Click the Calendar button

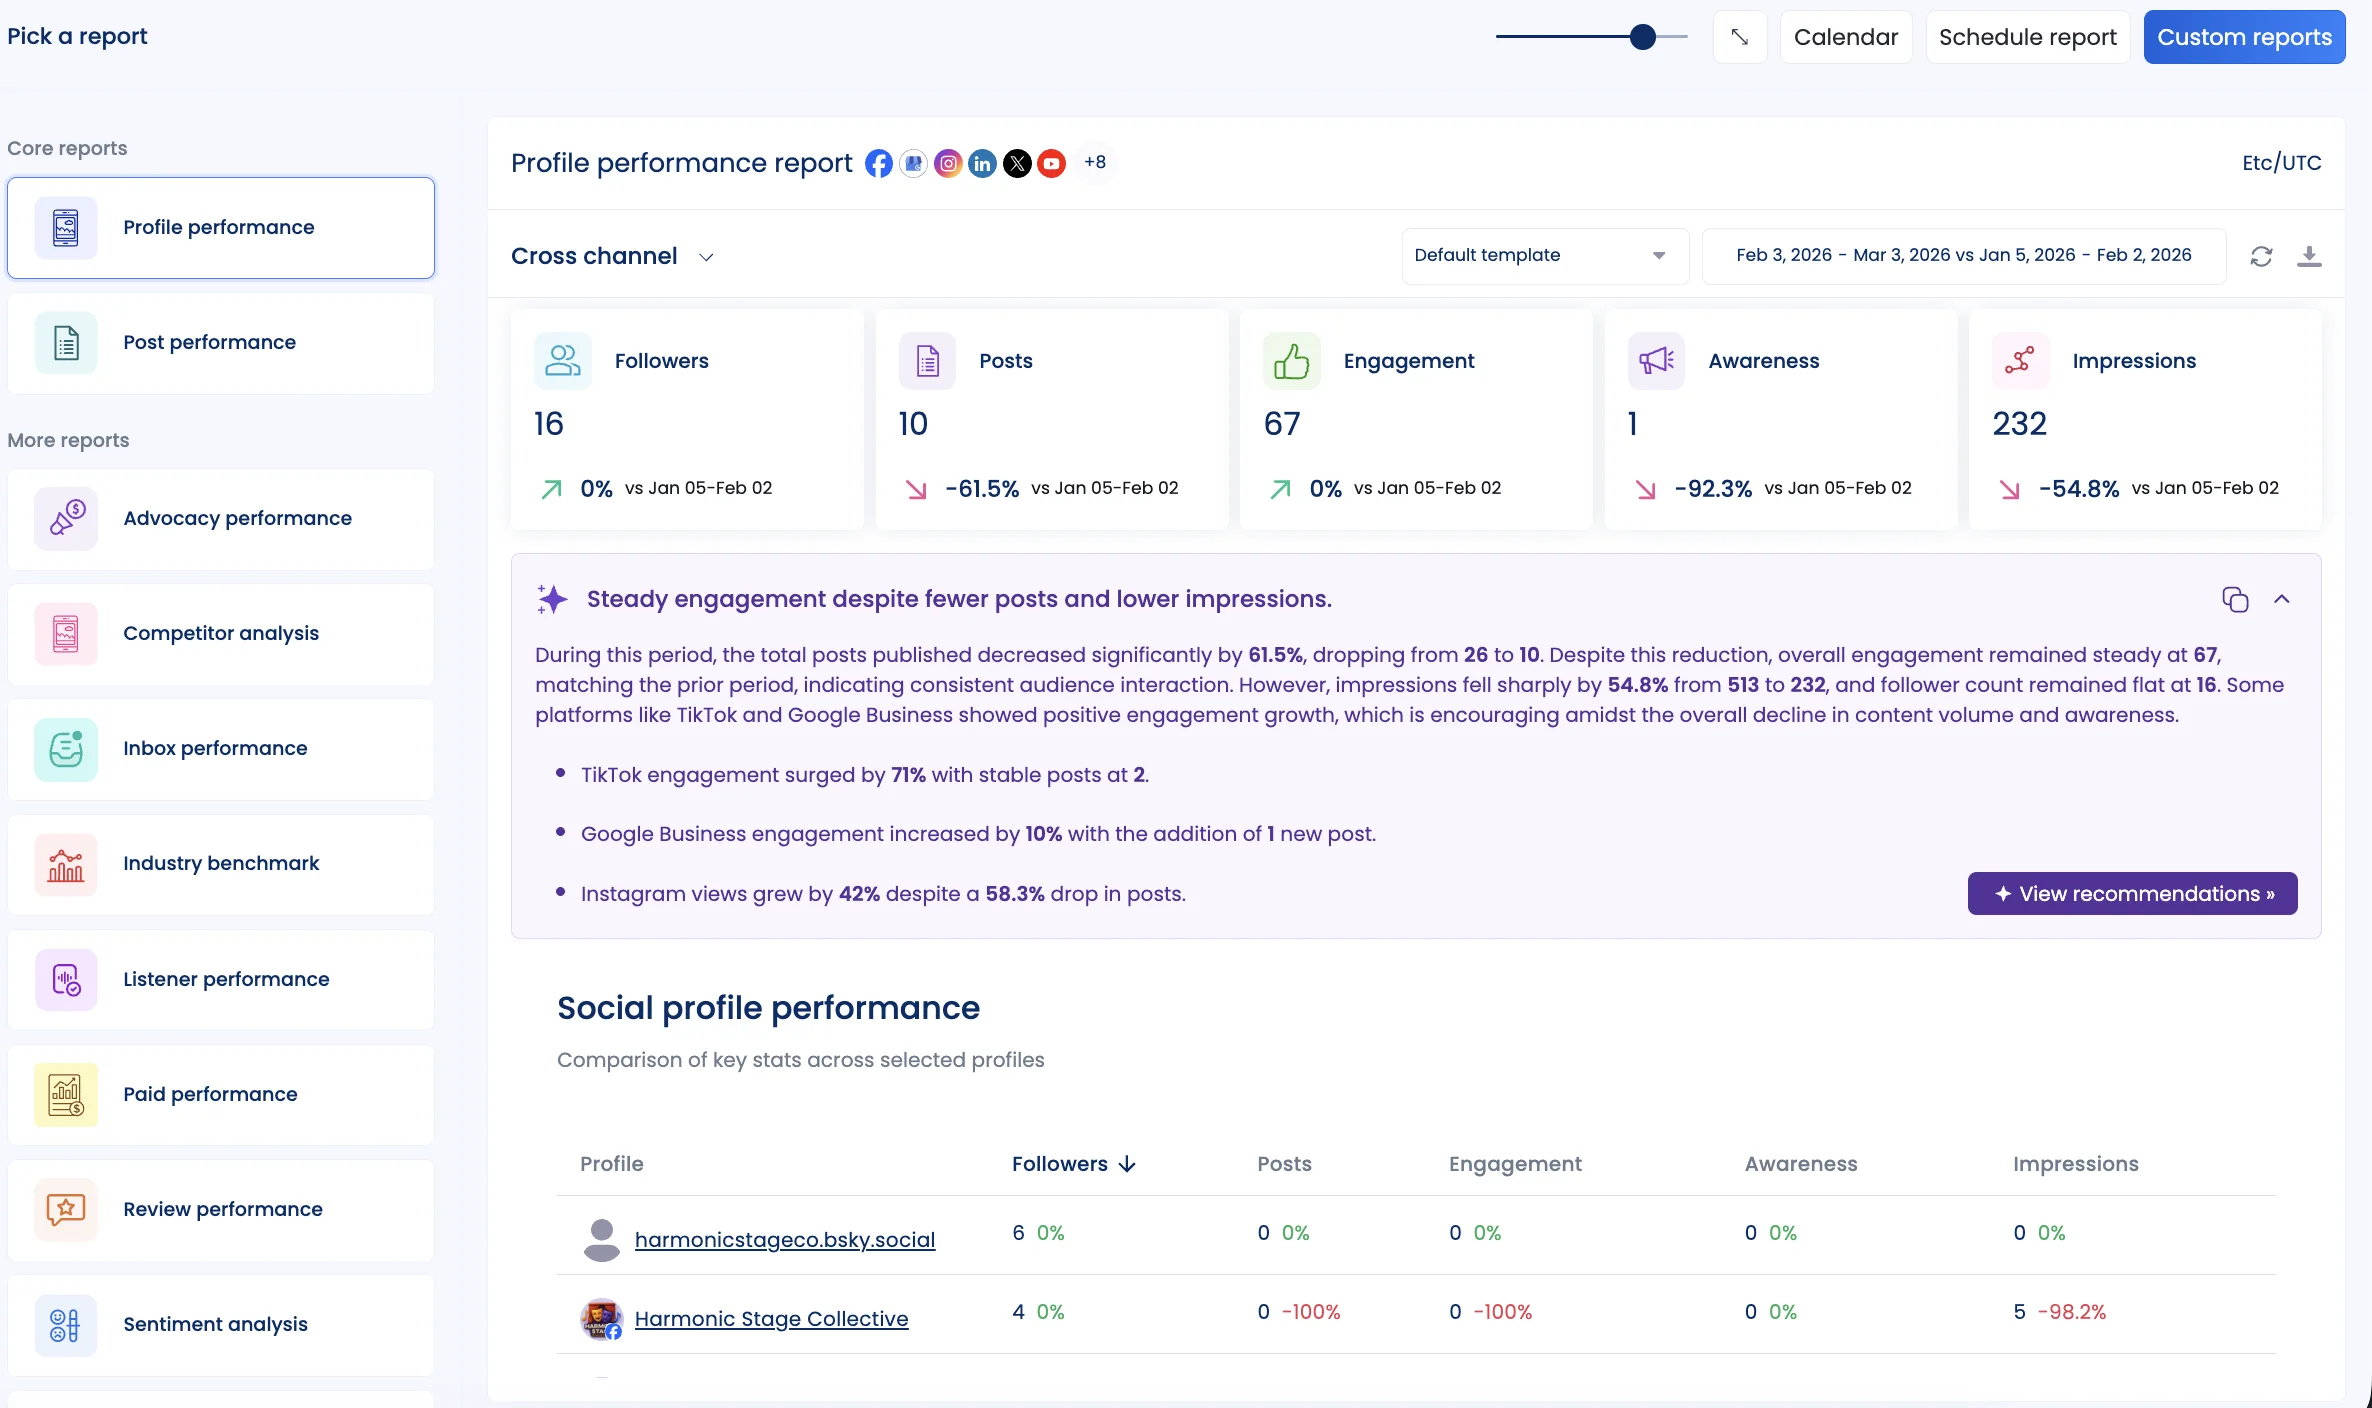pyautogui.click(x=1845, y=37)
